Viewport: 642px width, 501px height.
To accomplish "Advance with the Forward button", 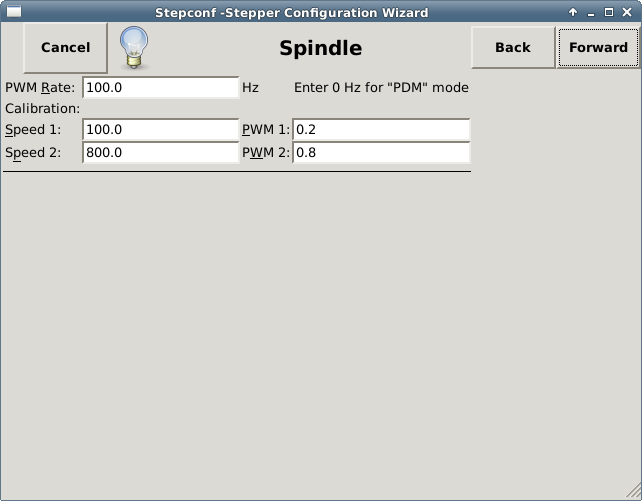I will 598,47.
